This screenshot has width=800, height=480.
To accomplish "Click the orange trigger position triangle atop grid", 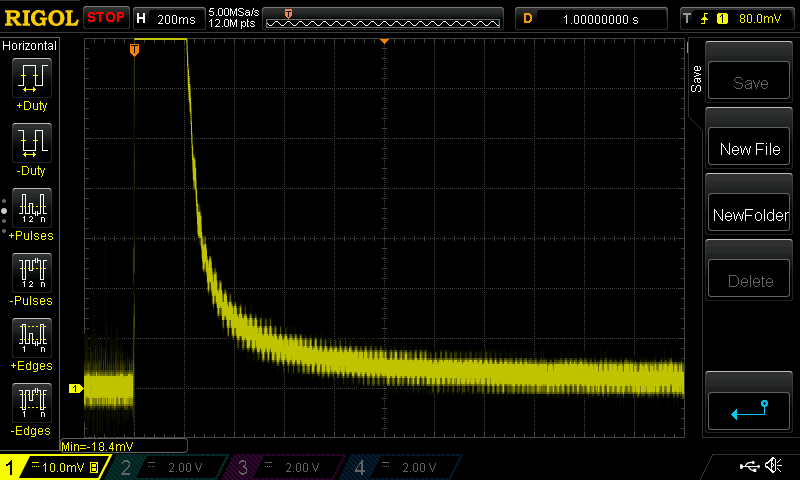I will pos(384,41).
